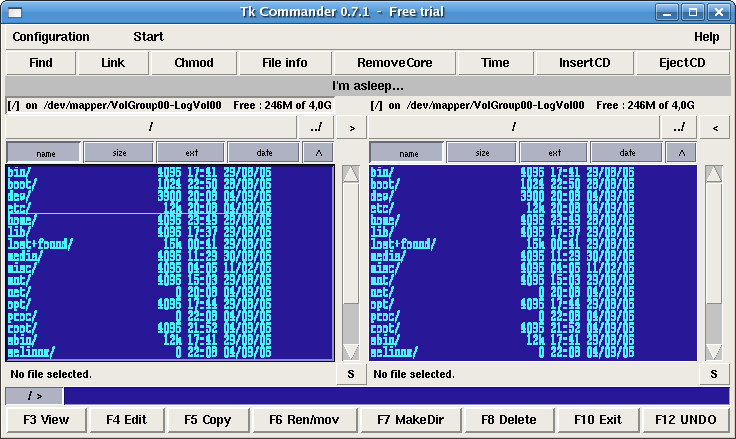736x439 pixels.
Task: Sort left panel by name
Action: coord(44,153)
